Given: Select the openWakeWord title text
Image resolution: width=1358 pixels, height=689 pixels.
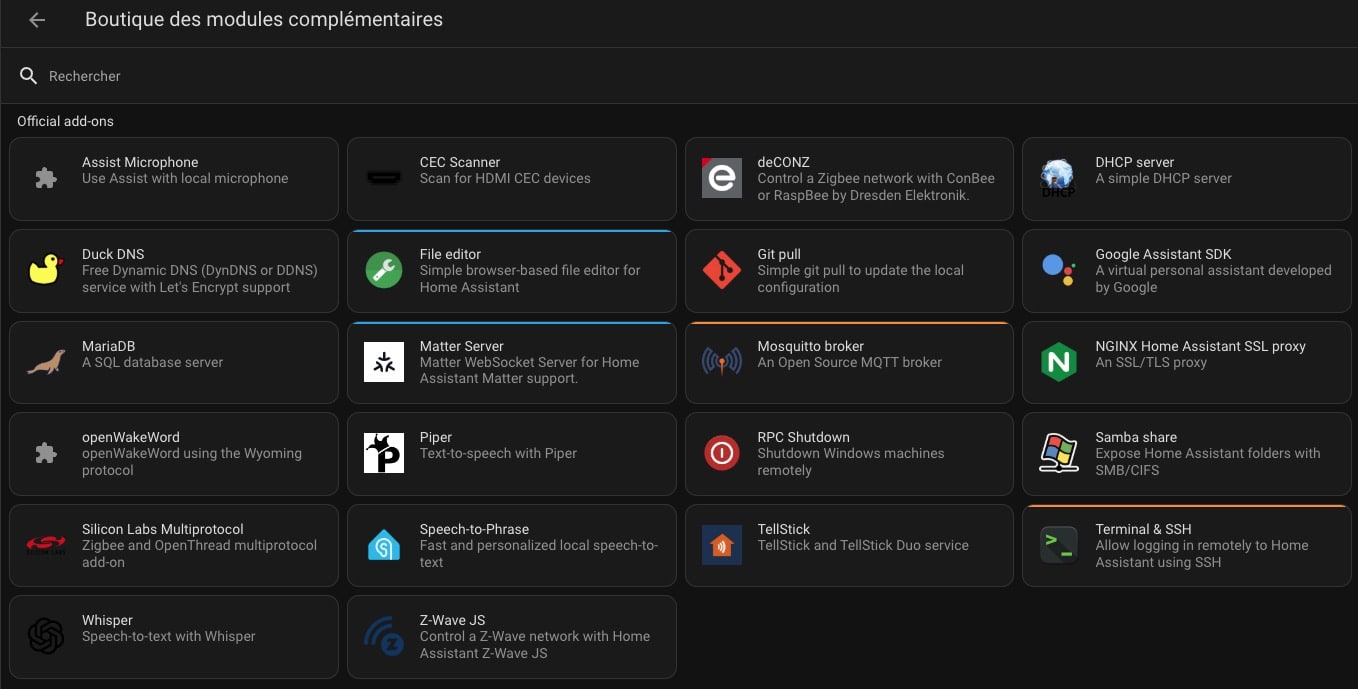Looking at the screenshot, I should pyautogui.click(x=131, y=437).
